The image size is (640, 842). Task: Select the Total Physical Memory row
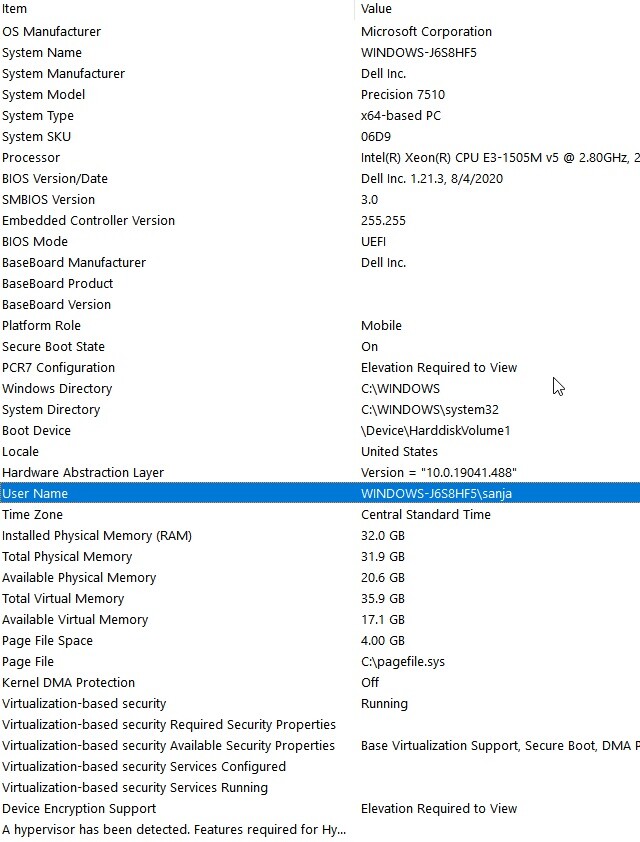click(x=320, y=556)
